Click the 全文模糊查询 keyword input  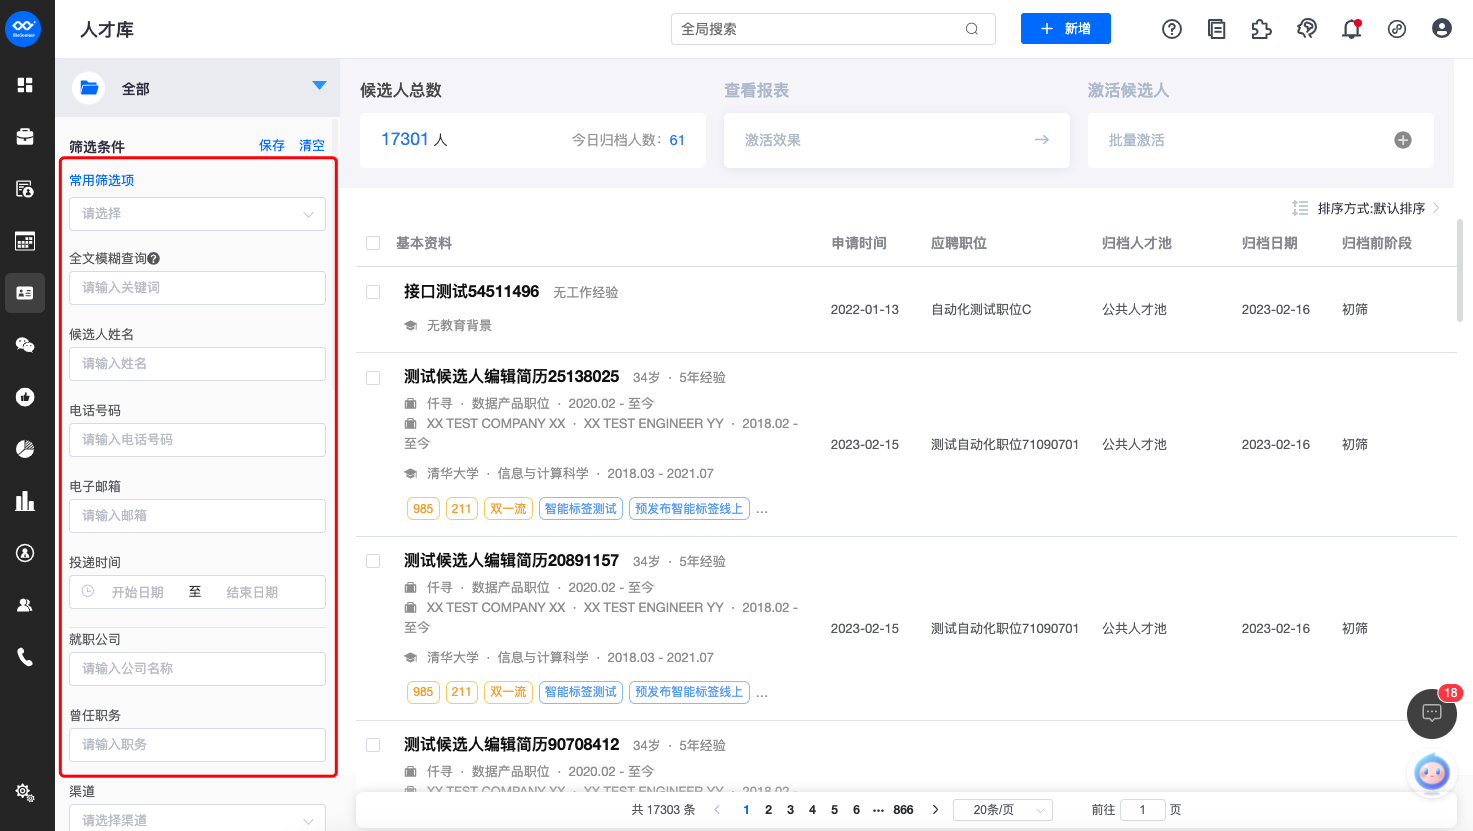click(x=197, y=288)
